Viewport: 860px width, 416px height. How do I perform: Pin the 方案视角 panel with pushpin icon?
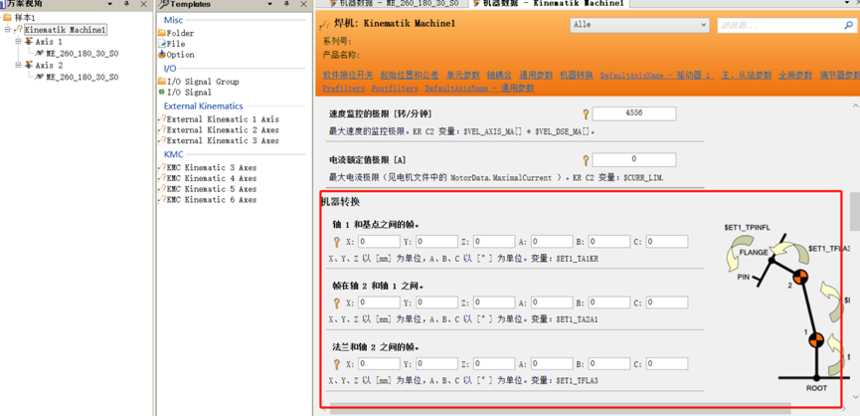tap(127, 4)
